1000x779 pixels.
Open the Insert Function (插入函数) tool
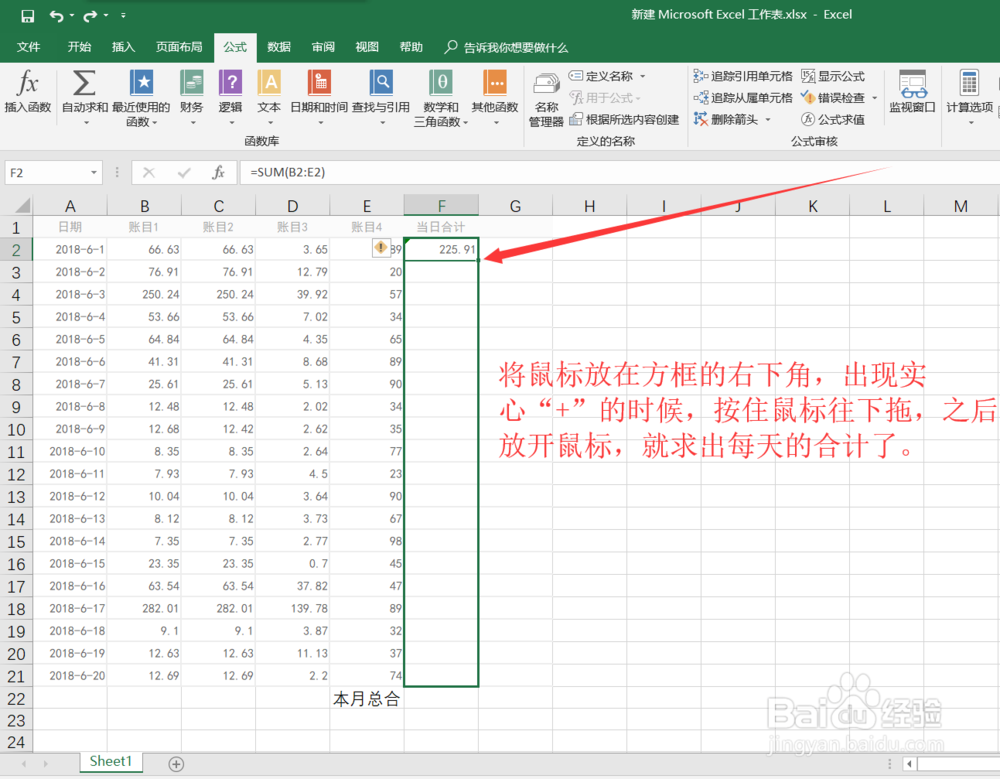(x=27, y=91)
